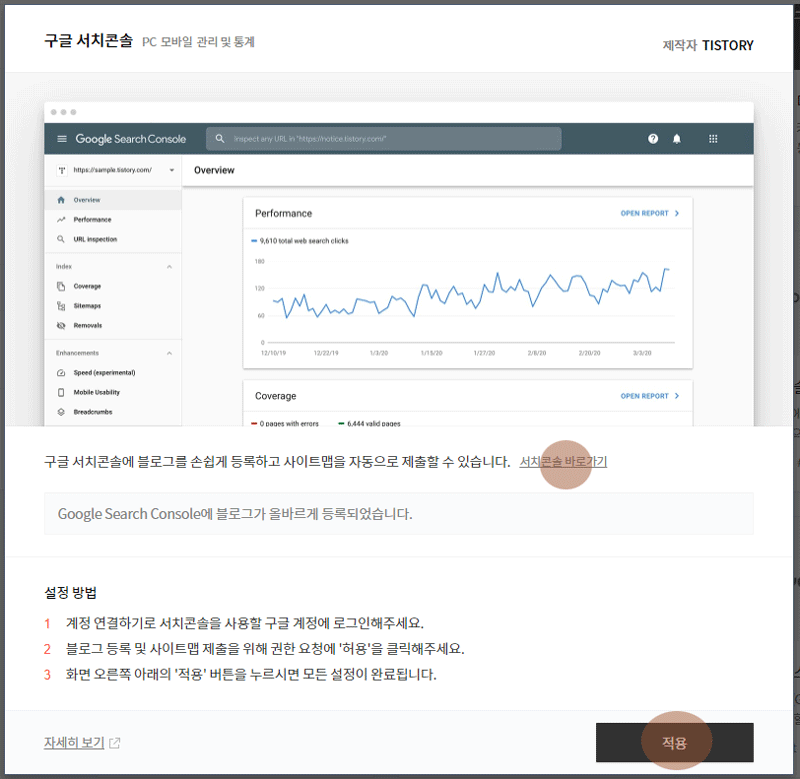Click the help question-mark icon in the preview
800x779 pixels.
point(653,139)
